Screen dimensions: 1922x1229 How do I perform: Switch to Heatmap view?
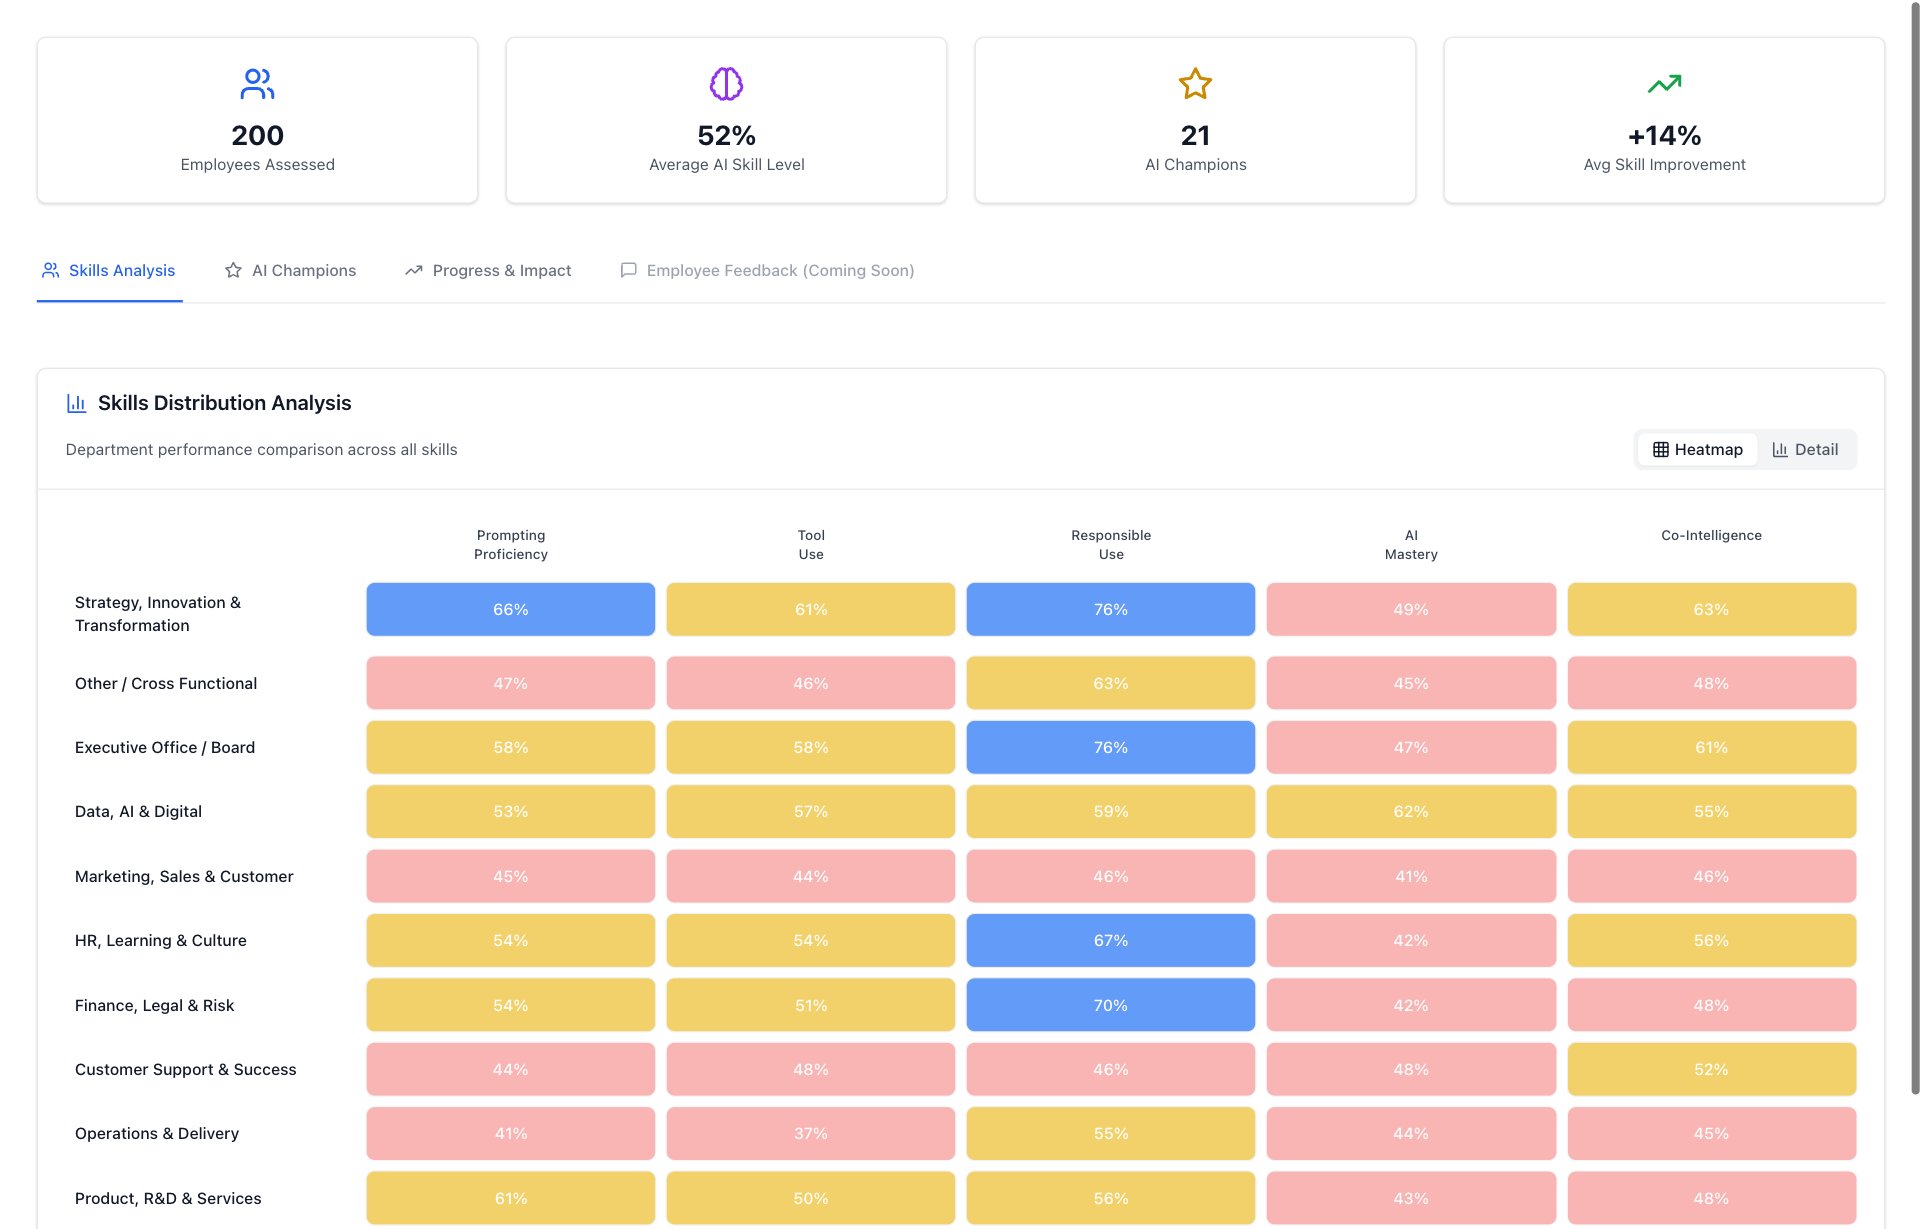(x=1697, y=450)
